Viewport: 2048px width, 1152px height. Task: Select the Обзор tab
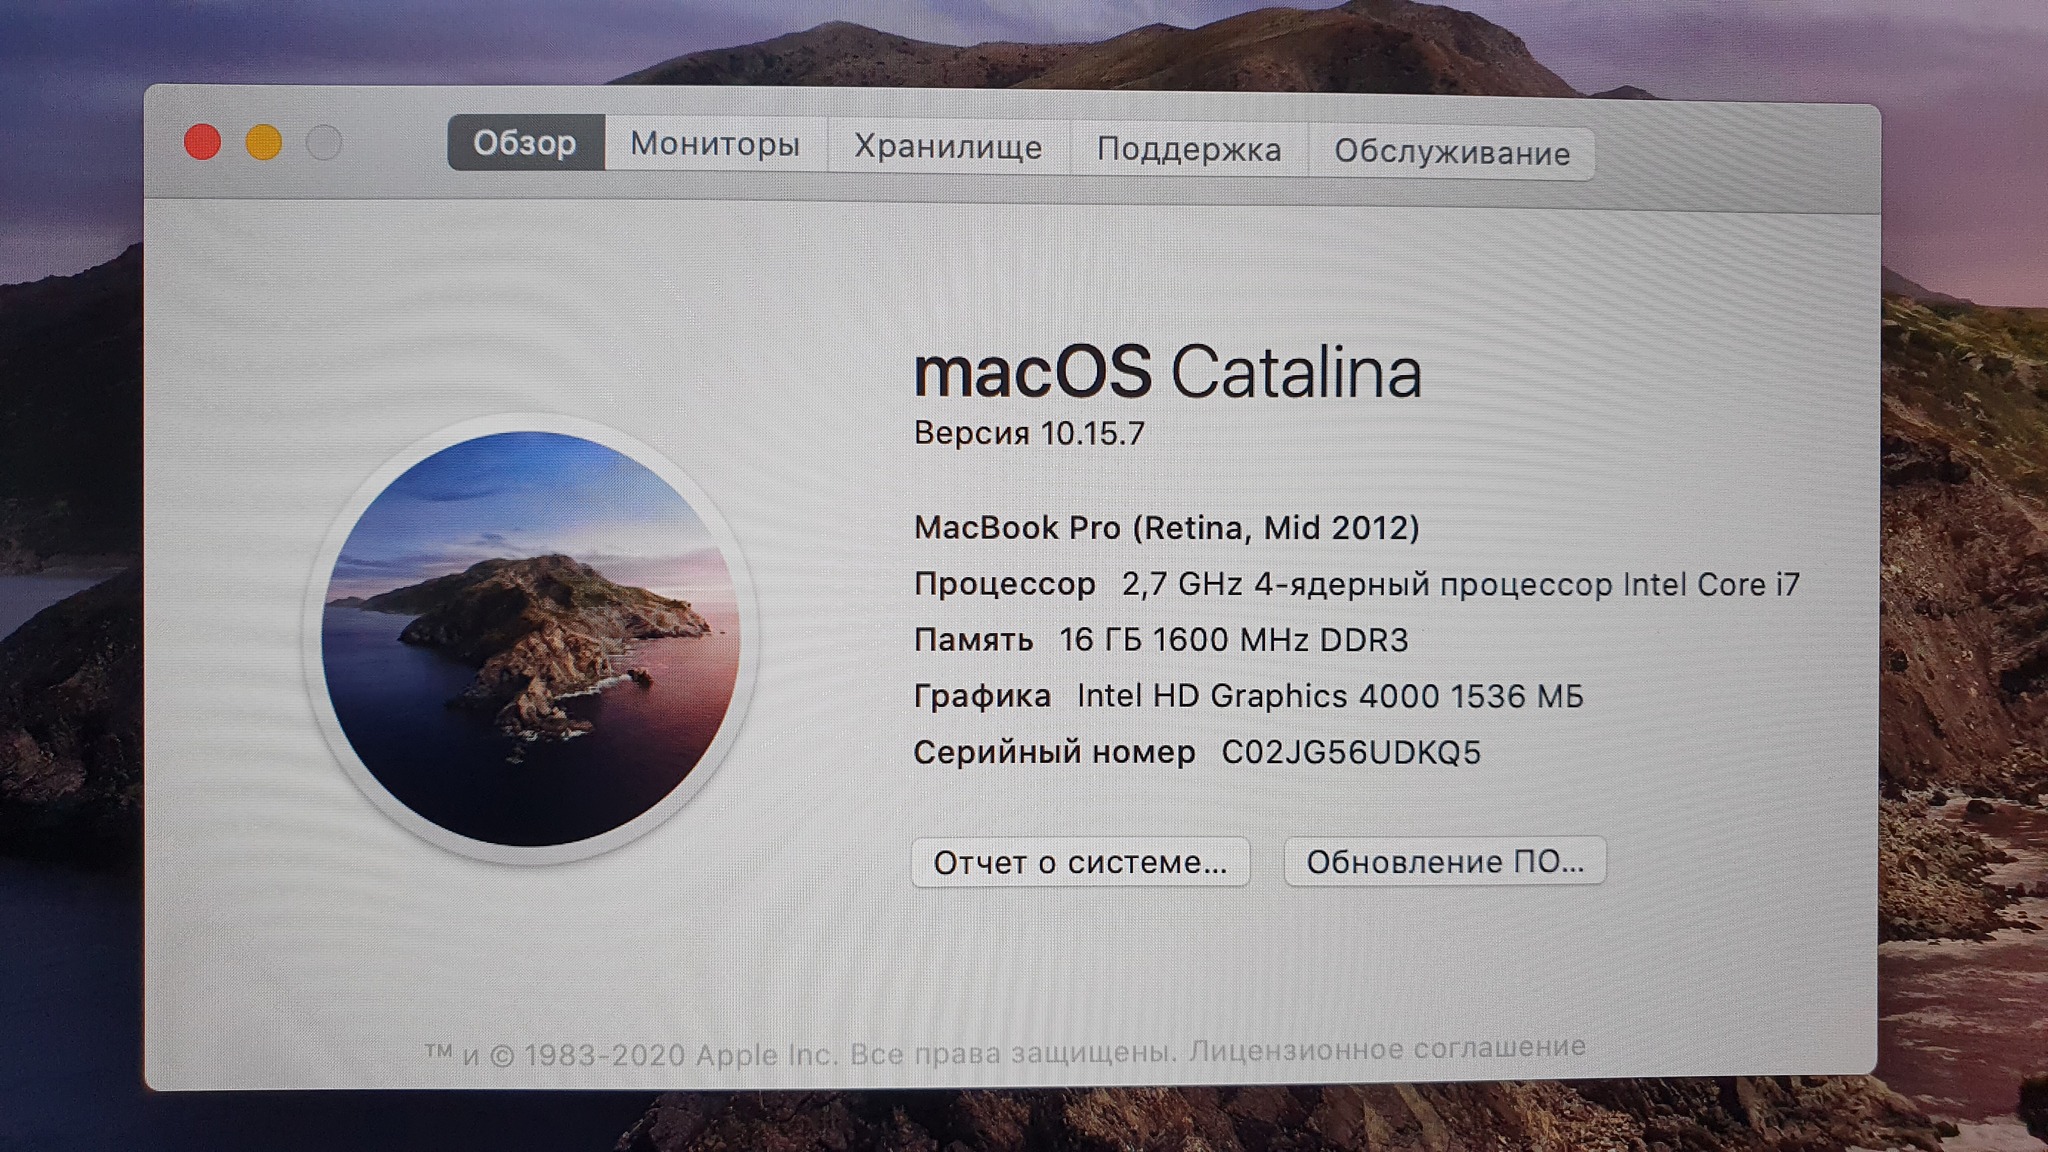[x=525, y=143]
